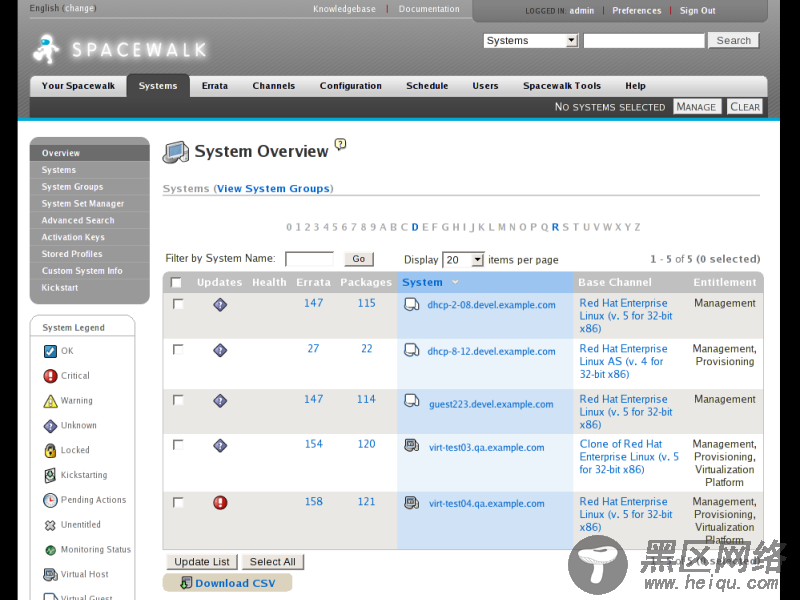Check the box for dhcp-2-08.devel.example.com

pyautogui.click(x=178, y=304)
